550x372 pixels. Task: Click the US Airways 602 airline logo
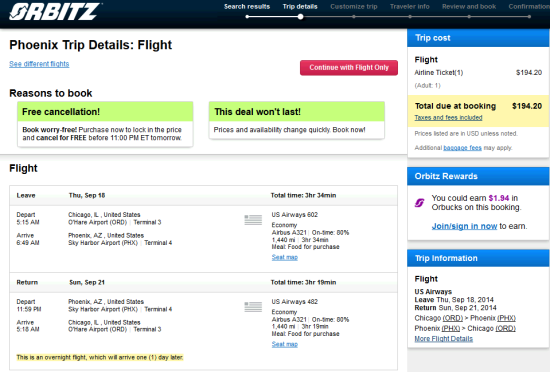click(253, 220)
